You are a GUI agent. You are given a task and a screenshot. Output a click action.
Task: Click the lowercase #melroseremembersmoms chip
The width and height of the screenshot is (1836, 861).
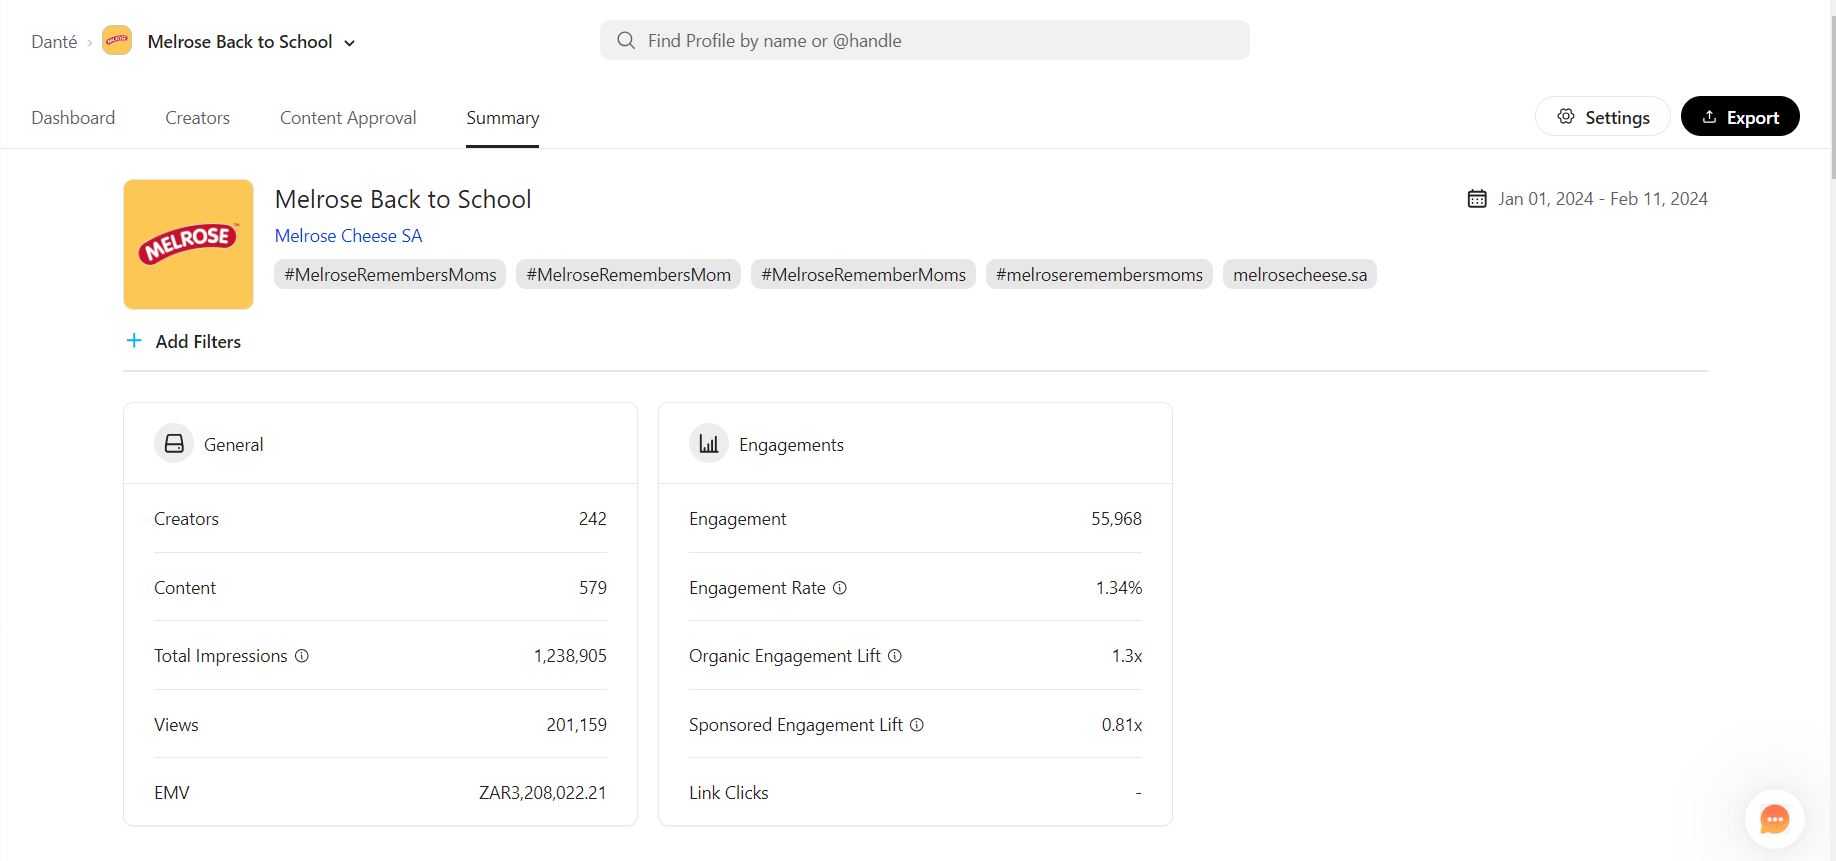click(1099, 275)
